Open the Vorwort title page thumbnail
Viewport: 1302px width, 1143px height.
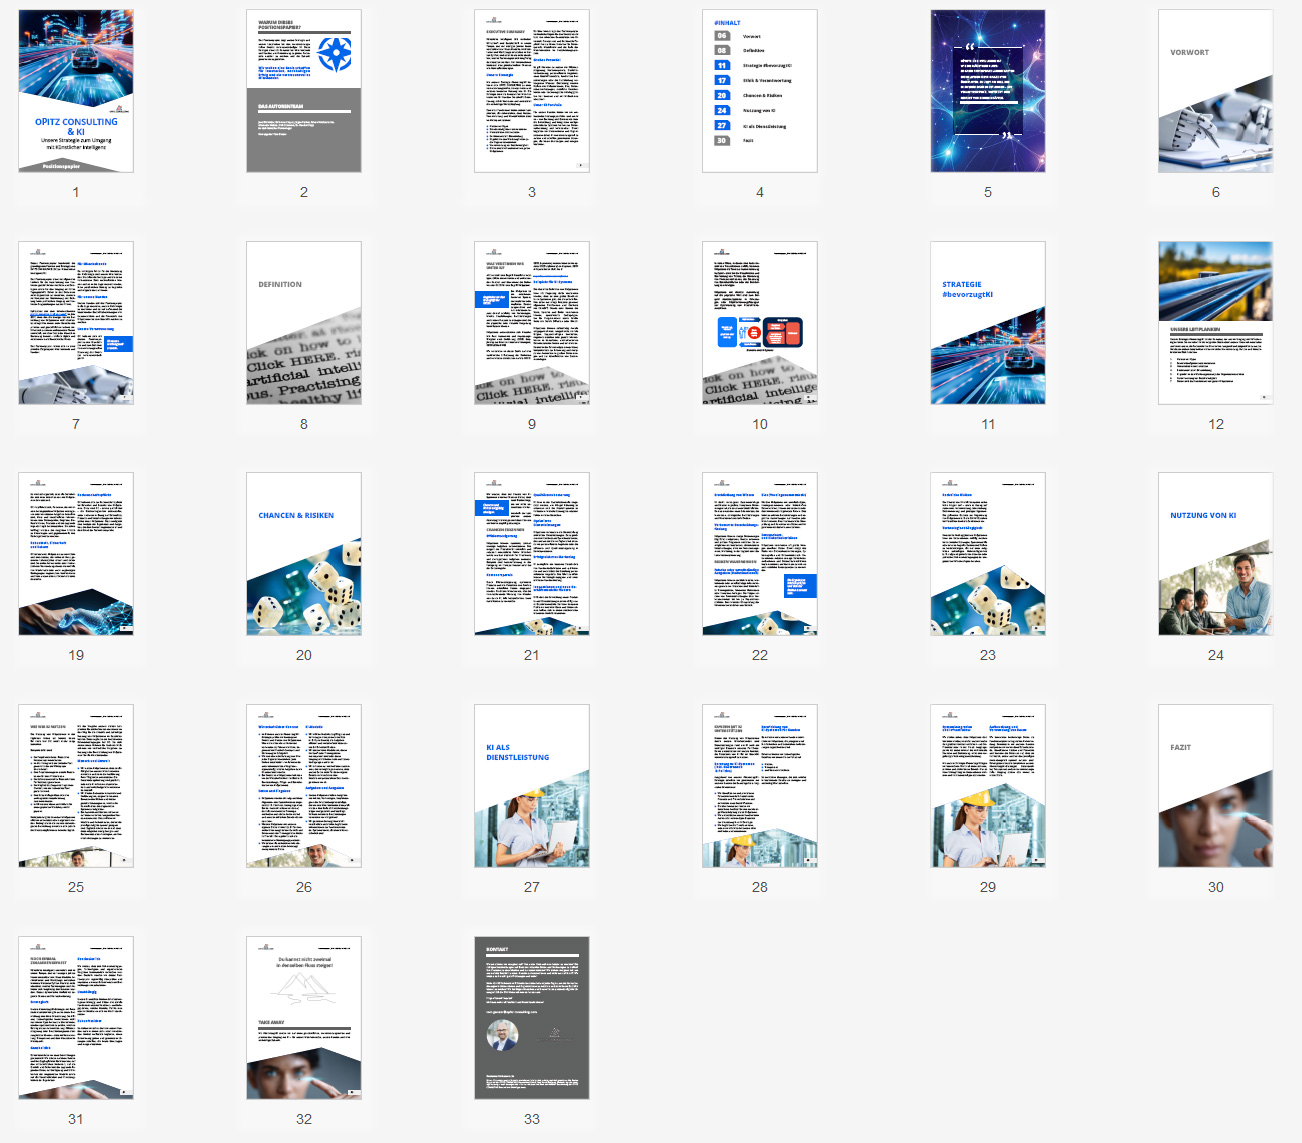(1215, 91)
